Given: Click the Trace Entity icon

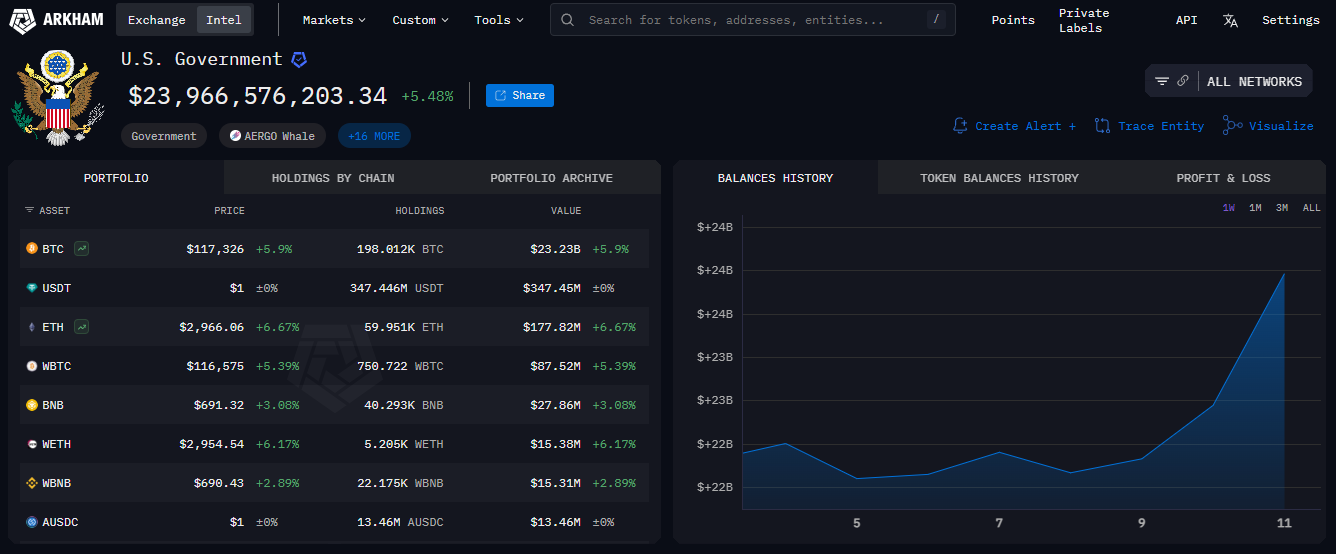Looking at the screenshot, I should (1103, 126).
